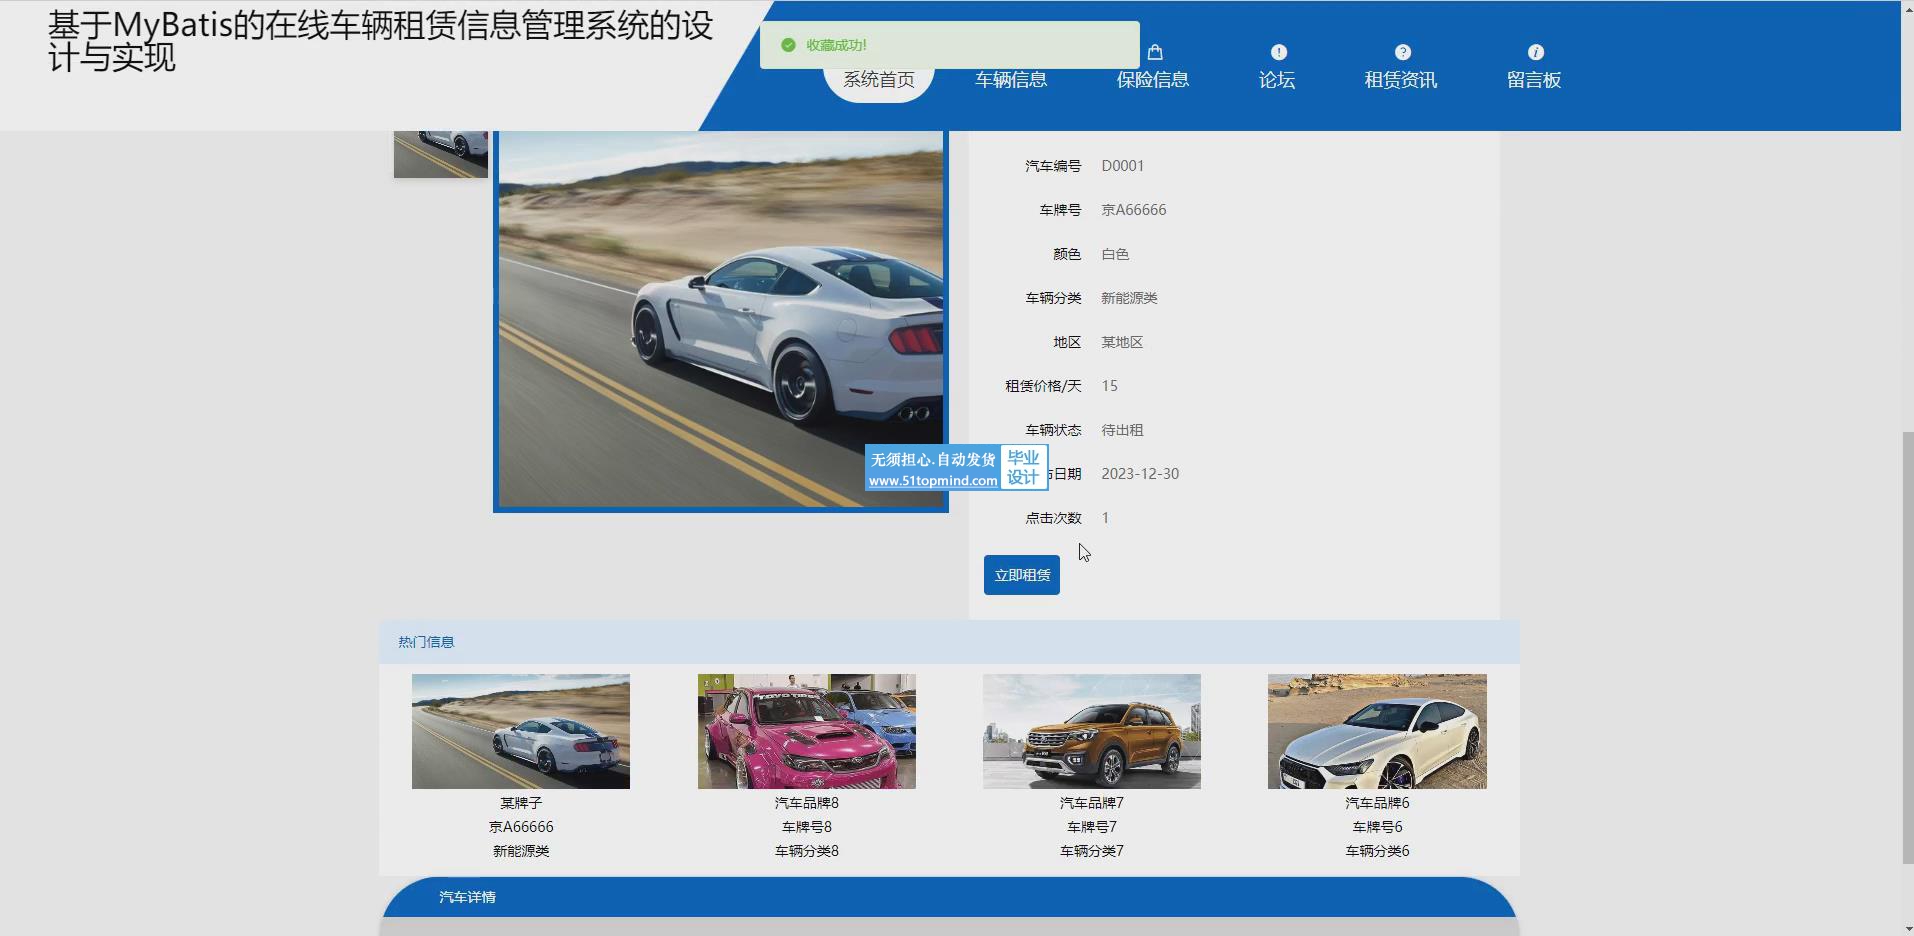Click the 立即租赁 button
The image size is (1914, 936).
click(1021, 575)
